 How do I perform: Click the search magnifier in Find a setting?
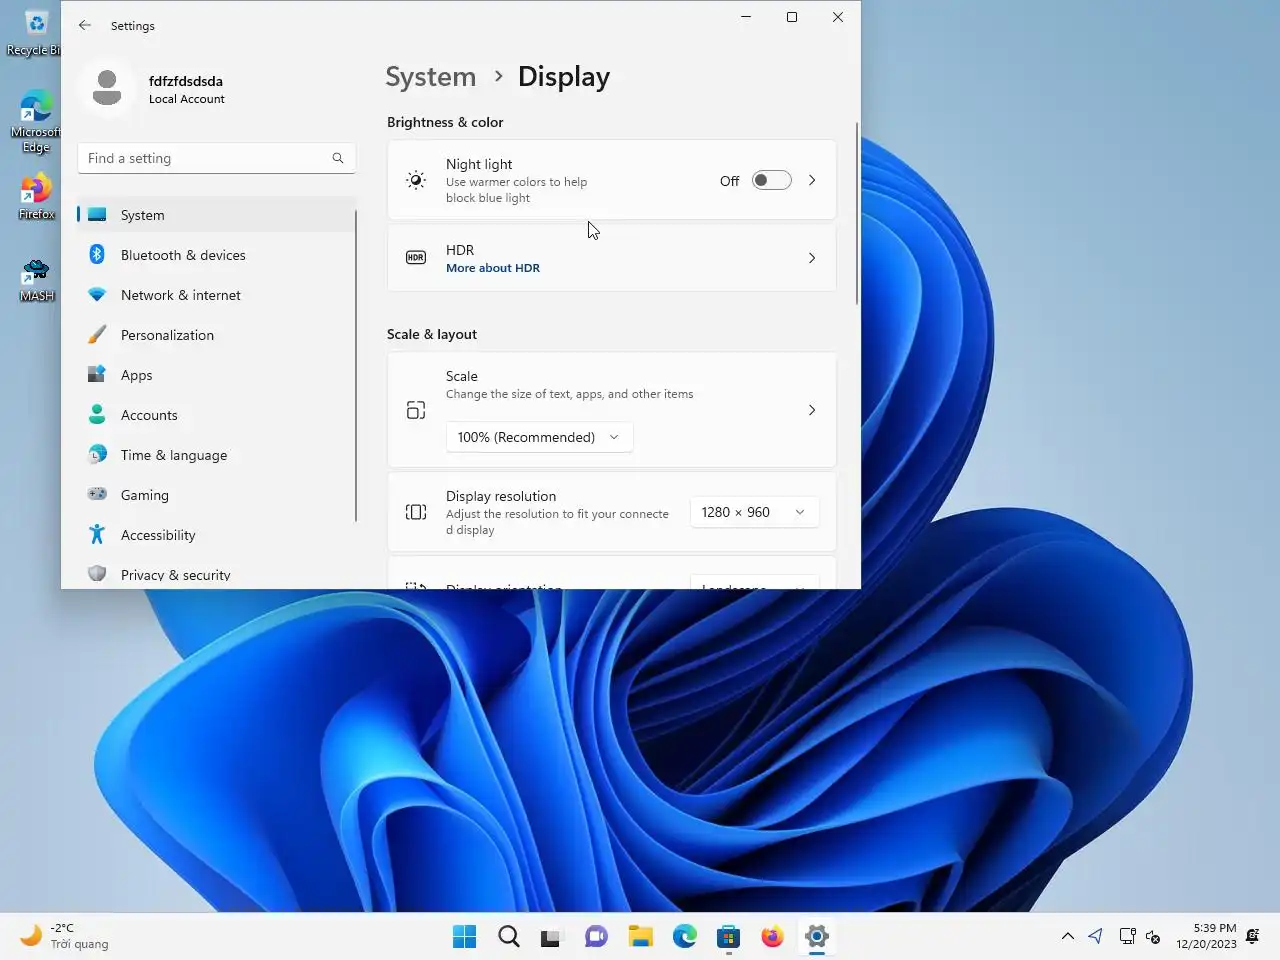point(338,158)
